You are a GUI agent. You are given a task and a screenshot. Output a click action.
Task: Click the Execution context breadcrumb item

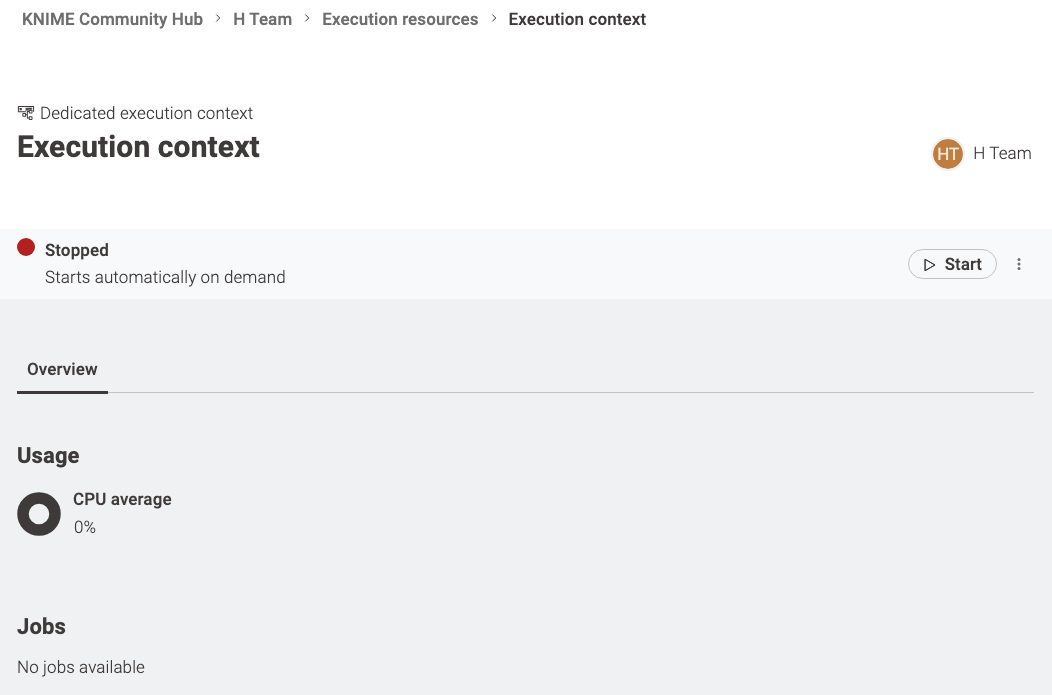tap(577, 19)
